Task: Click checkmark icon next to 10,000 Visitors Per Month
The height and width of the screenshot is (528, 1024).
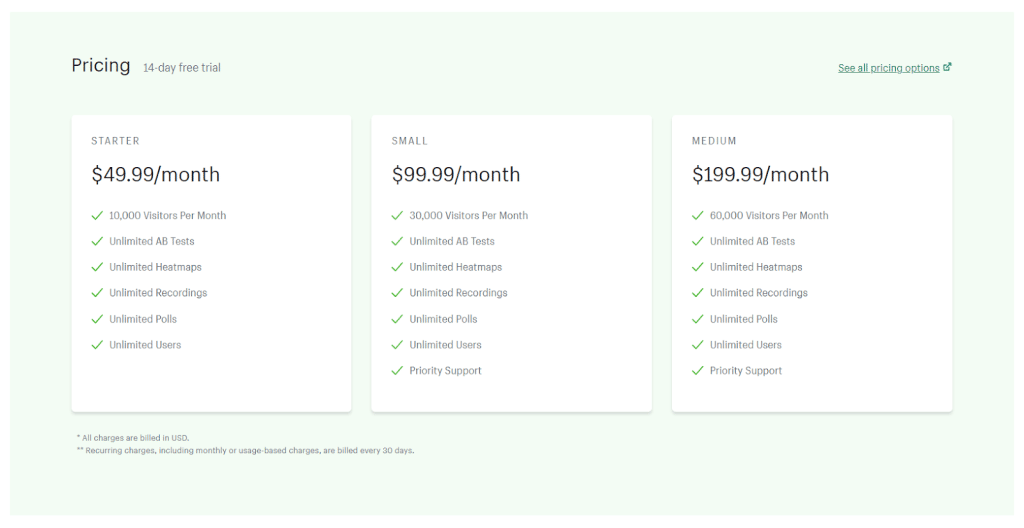Action: (x=97, y=215)
